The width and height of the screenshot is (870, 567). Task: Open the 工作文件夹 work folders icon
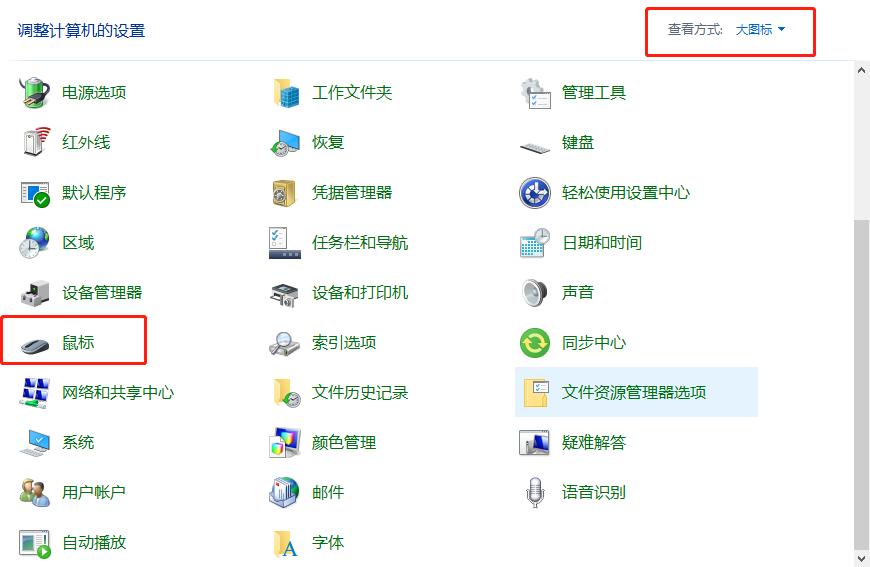coord(285,93)
